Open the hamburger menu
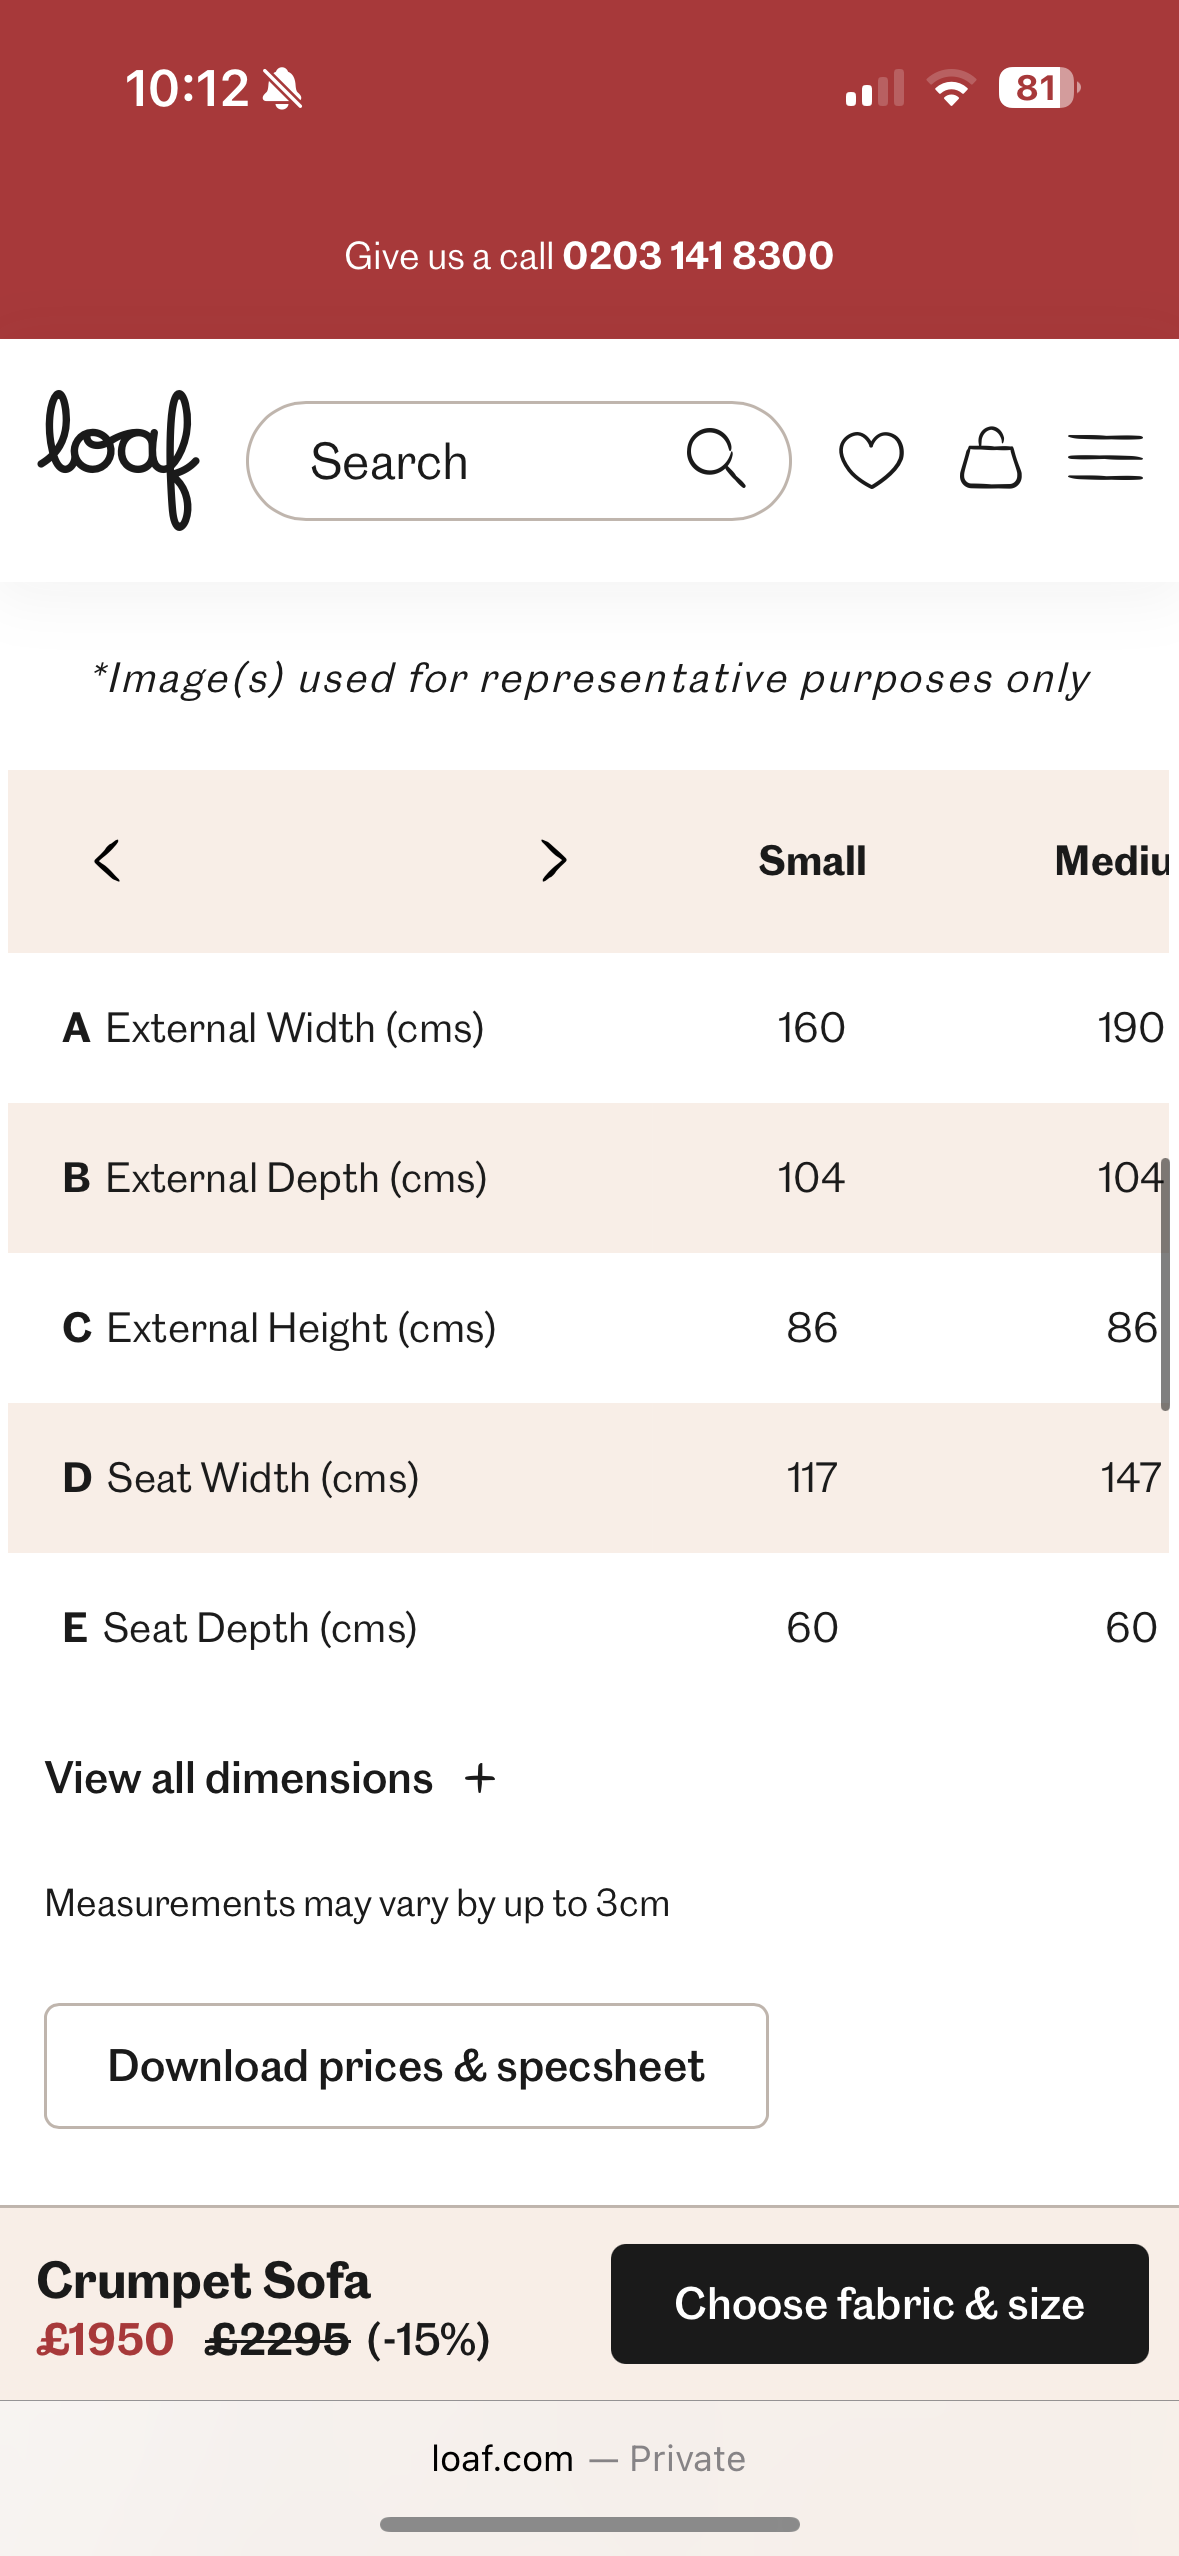This screenshot has width=1179, height=2556. click(1105, 459)
